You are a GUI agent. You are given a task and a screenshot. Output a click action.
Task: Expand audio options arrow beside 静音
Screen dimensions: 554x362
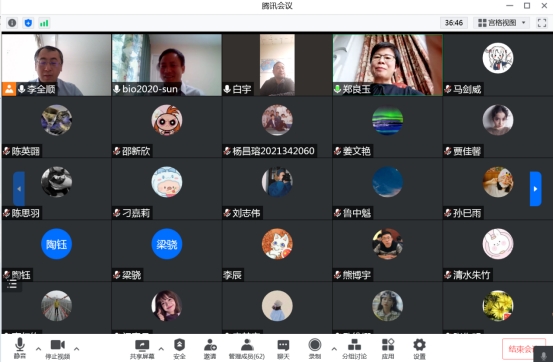38,349
